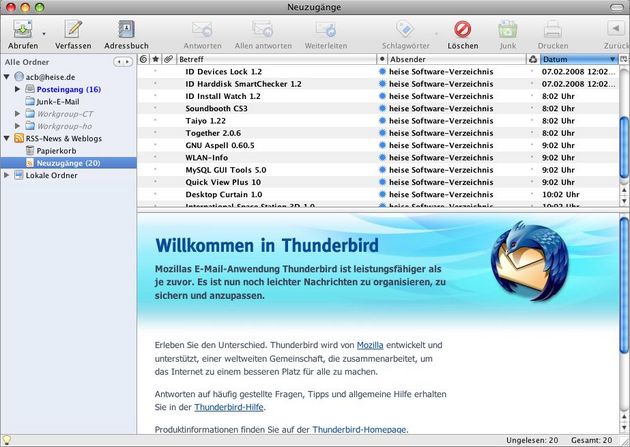Image resolution: width=630 pixels, height=447 pixels.
Task: Select the Junk-E-Mail folder
Action: click(58, 102)
